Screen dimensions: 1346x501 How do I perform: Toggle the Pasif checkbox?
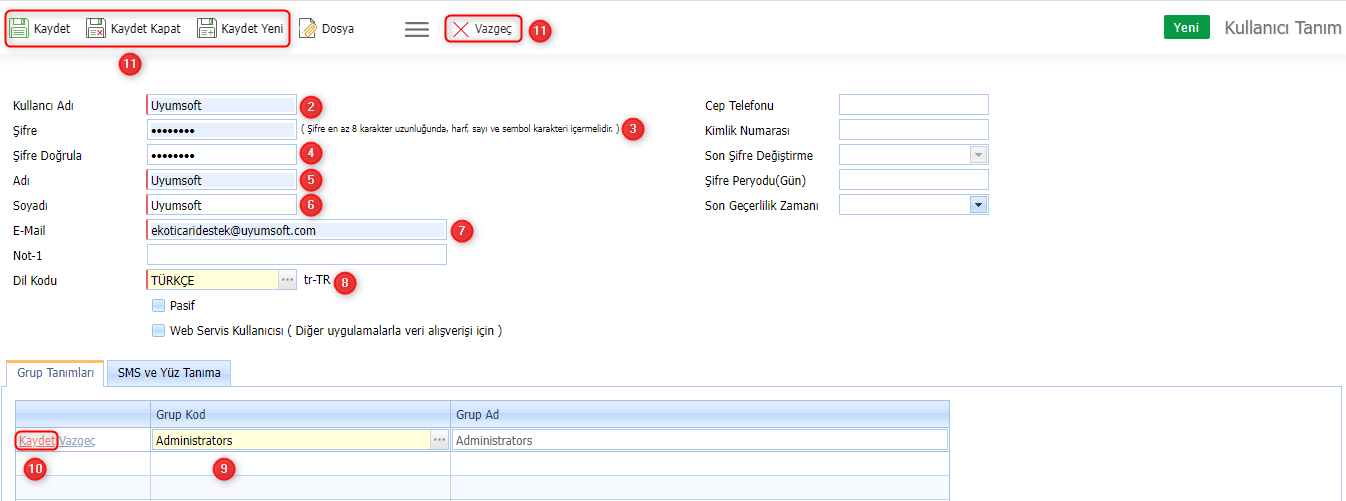pos(158,305)
